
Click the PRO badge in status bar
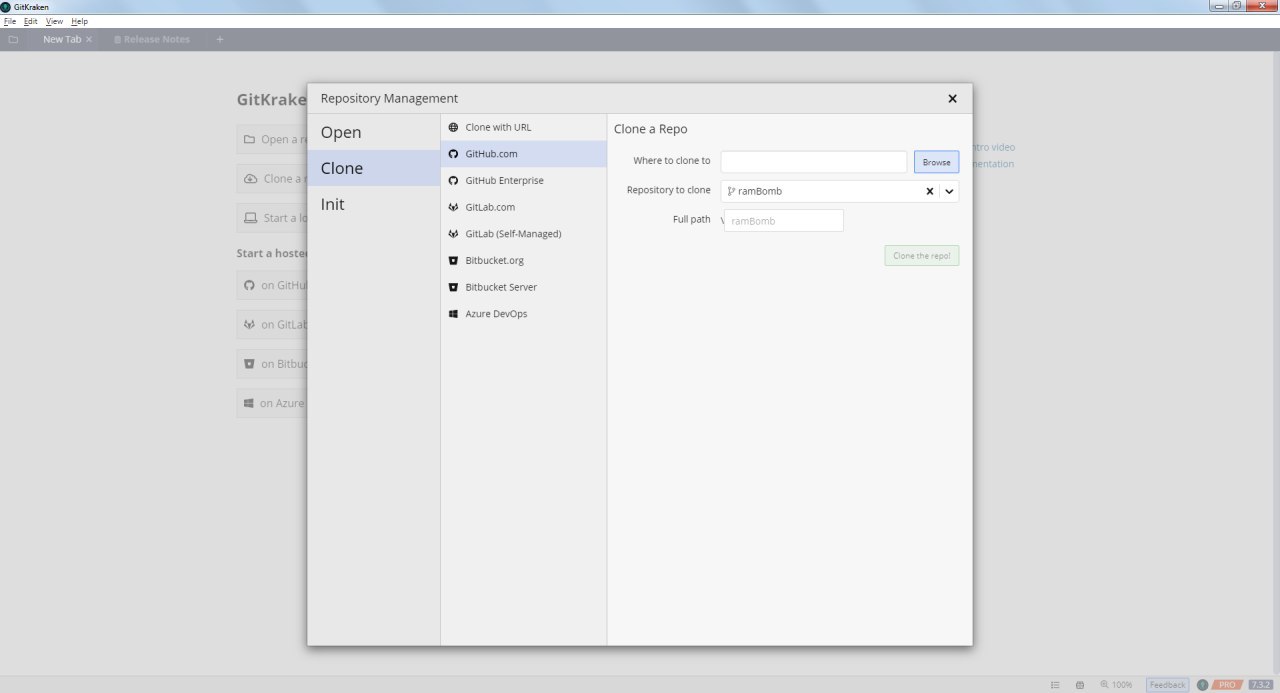point(1227,685)
